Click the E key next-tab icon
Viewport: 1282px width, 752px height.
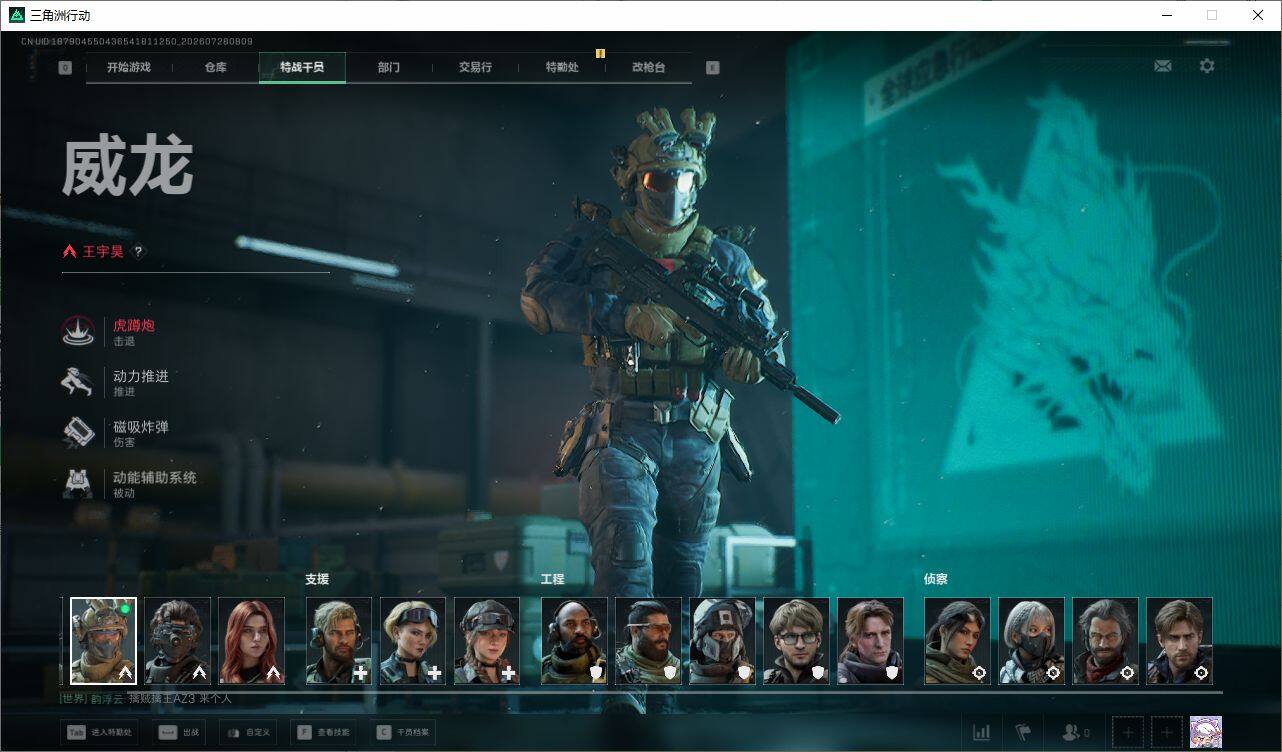[712, 68]
